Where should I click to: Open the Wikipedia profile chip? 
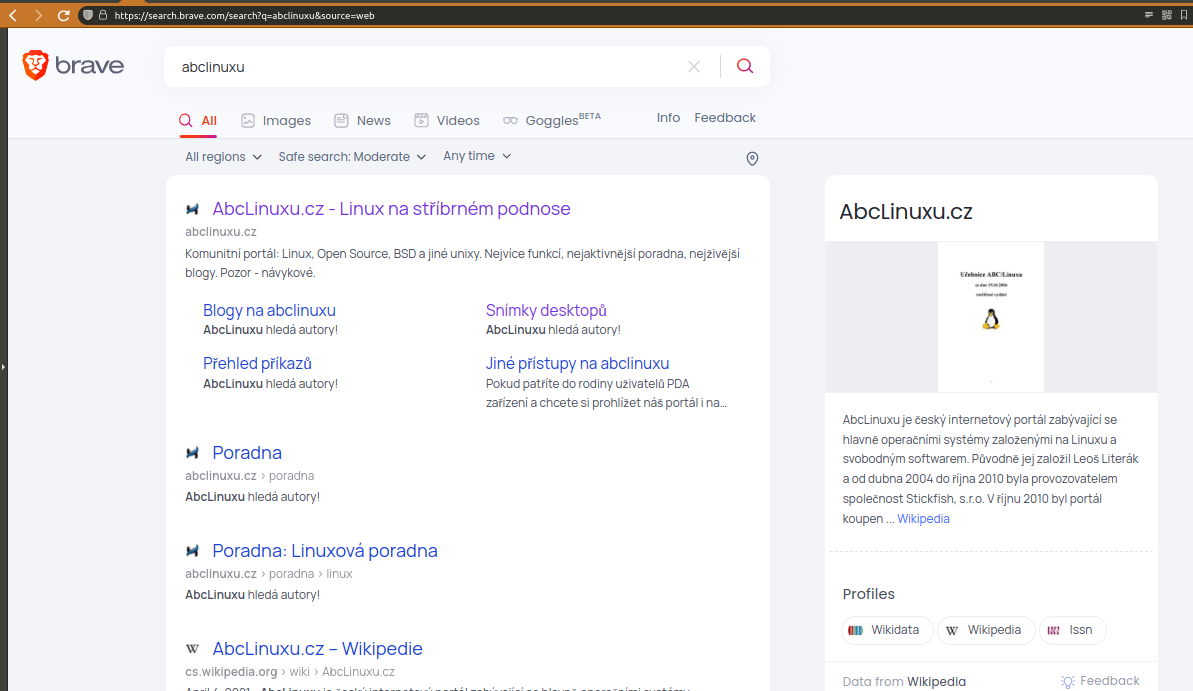pyautogui.click(x=985, y=630)
